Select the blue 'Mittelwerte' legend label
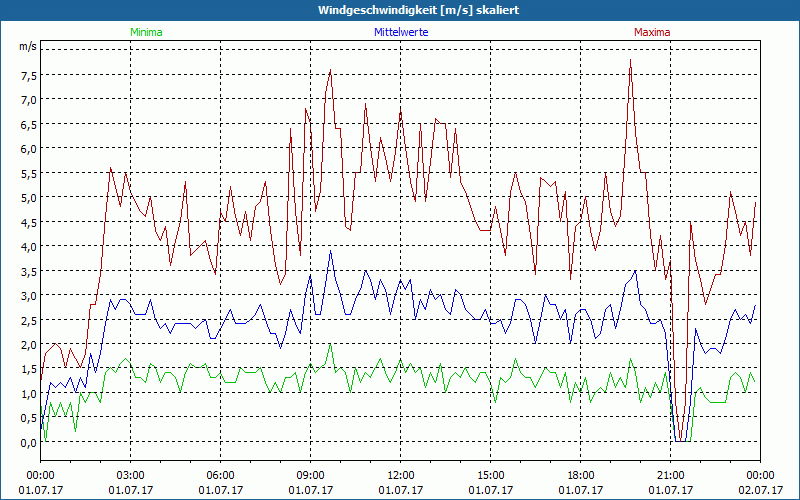The width and height of the screenshot is (800, 500). pos(400,32)
